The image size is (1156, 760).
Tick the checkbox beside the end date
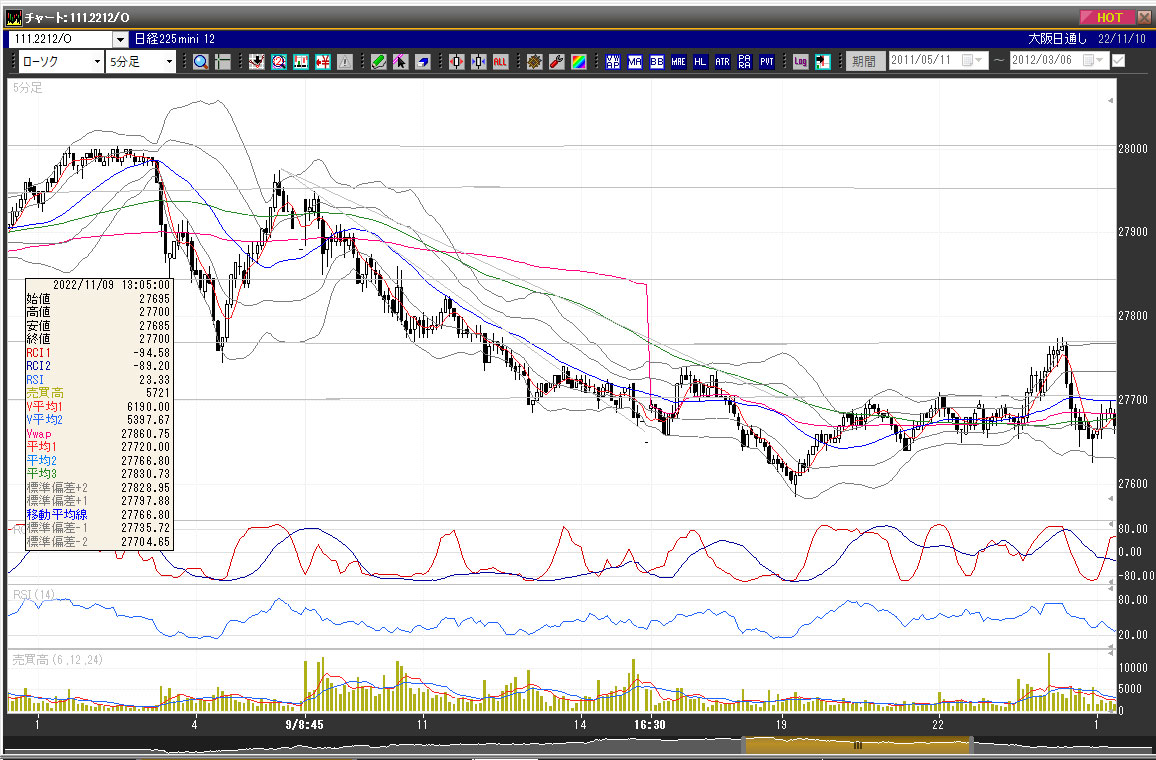pos(1118,60)
